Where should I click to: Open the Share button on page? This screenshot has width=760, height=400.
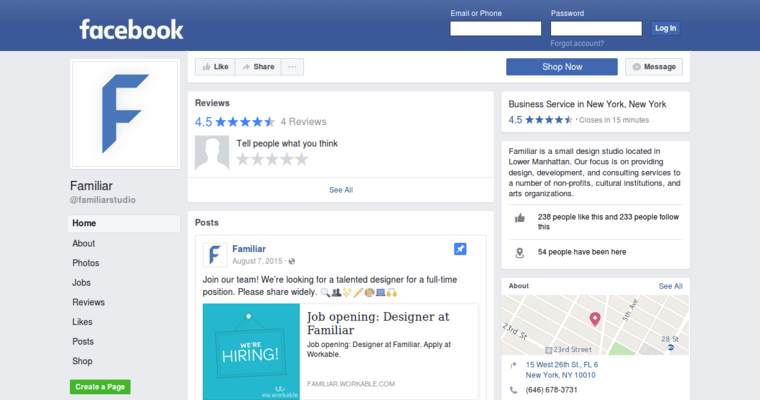tap(258, 67)
